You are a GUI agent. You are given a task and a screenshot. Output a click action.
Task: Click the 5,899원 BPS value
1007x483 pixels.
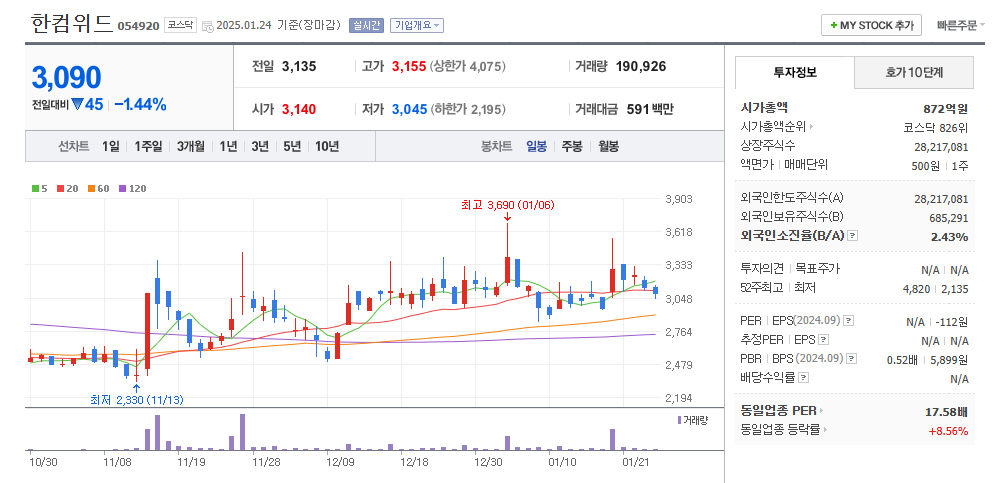(x=951, y=360)
